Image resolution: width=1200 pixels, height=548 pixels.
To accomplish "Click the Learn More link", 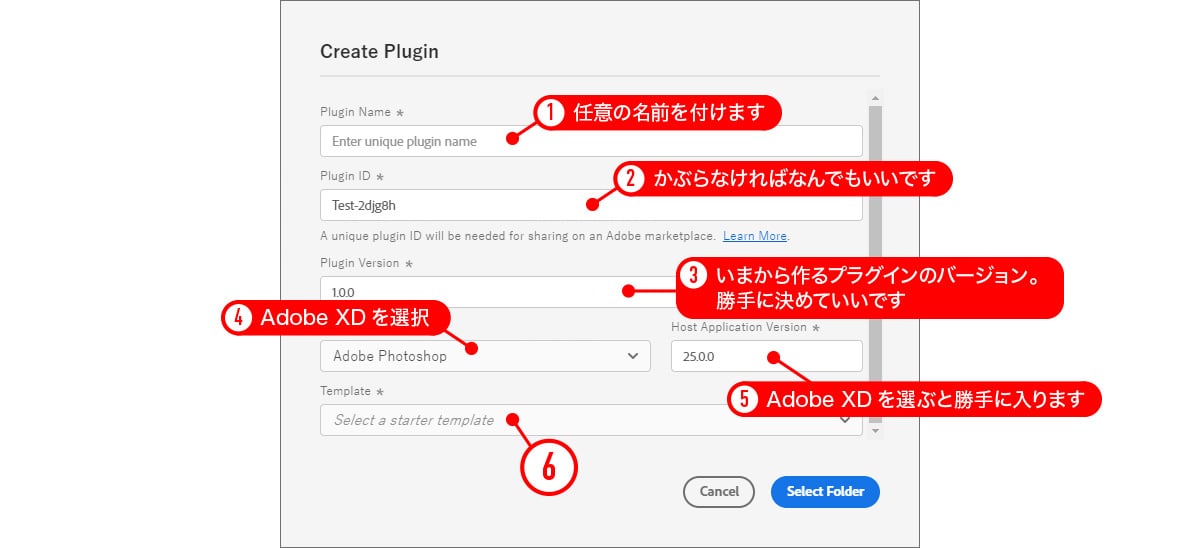I will [x=755, y=236].
